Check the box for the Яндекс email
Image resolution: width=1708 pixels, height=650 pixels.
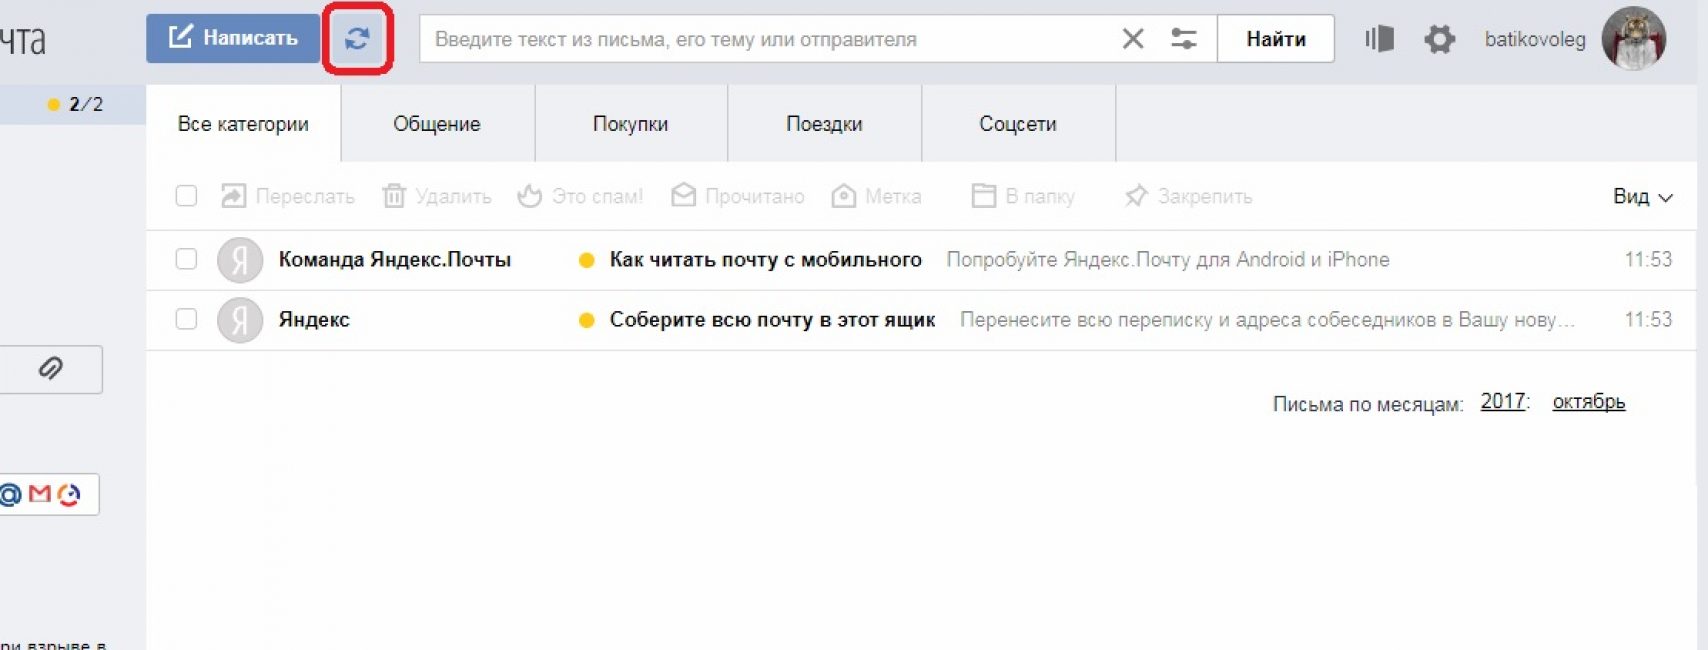point(186,319)
